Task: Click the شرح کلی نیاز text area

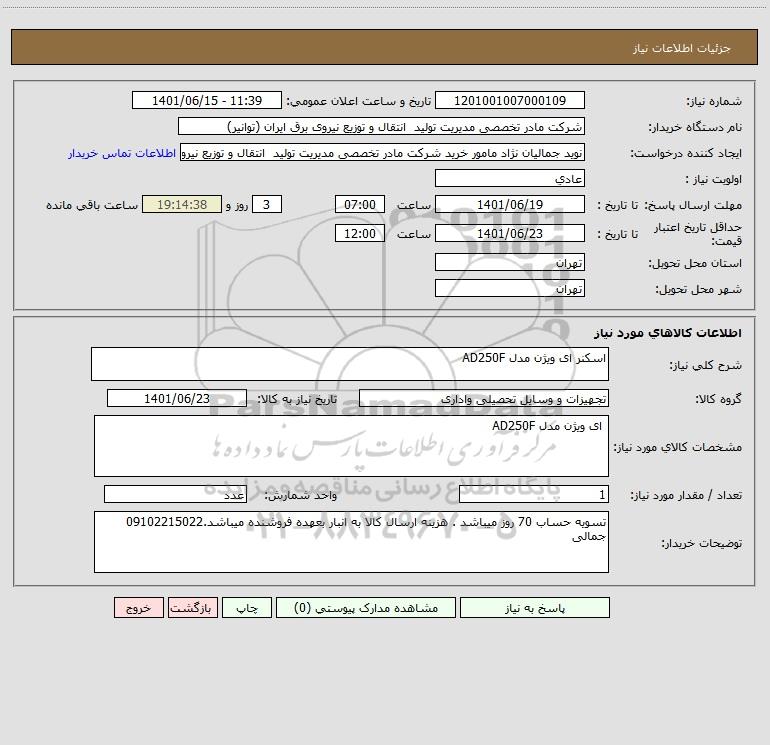Action: [x=350, y=364]
